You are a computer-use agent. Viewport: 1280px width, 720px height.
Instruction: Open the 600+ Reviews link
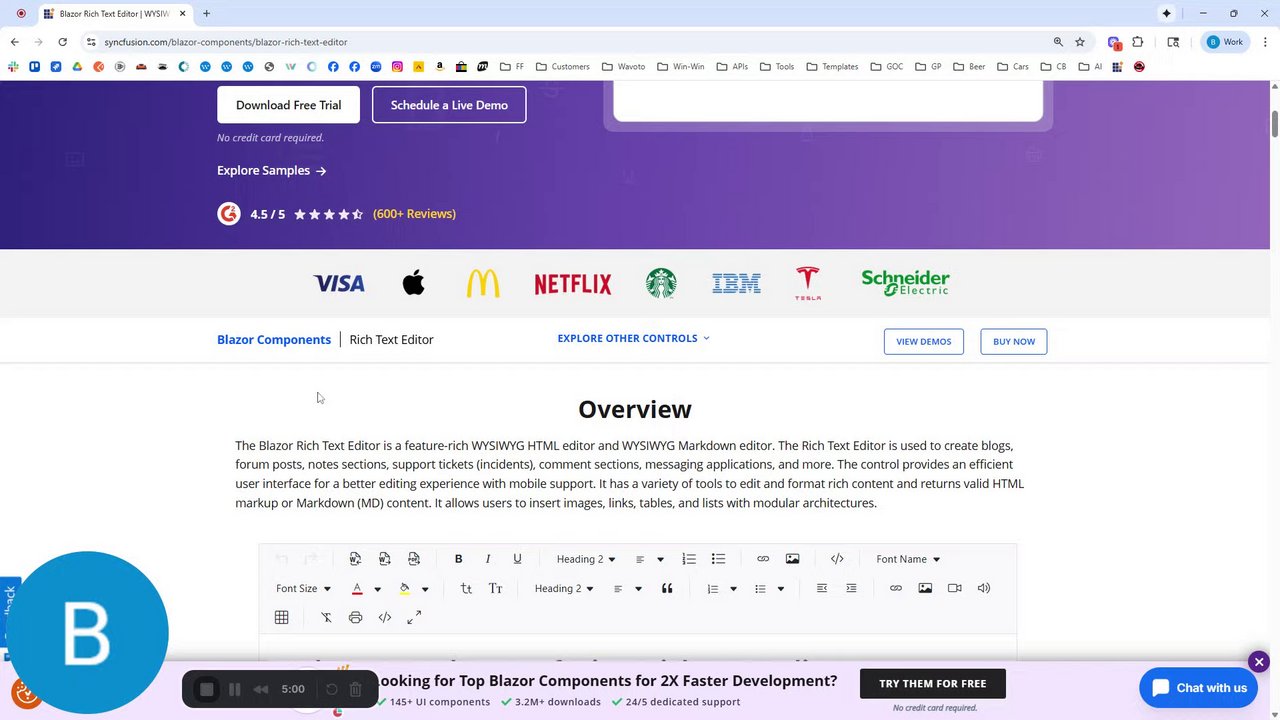click(414, 214)
